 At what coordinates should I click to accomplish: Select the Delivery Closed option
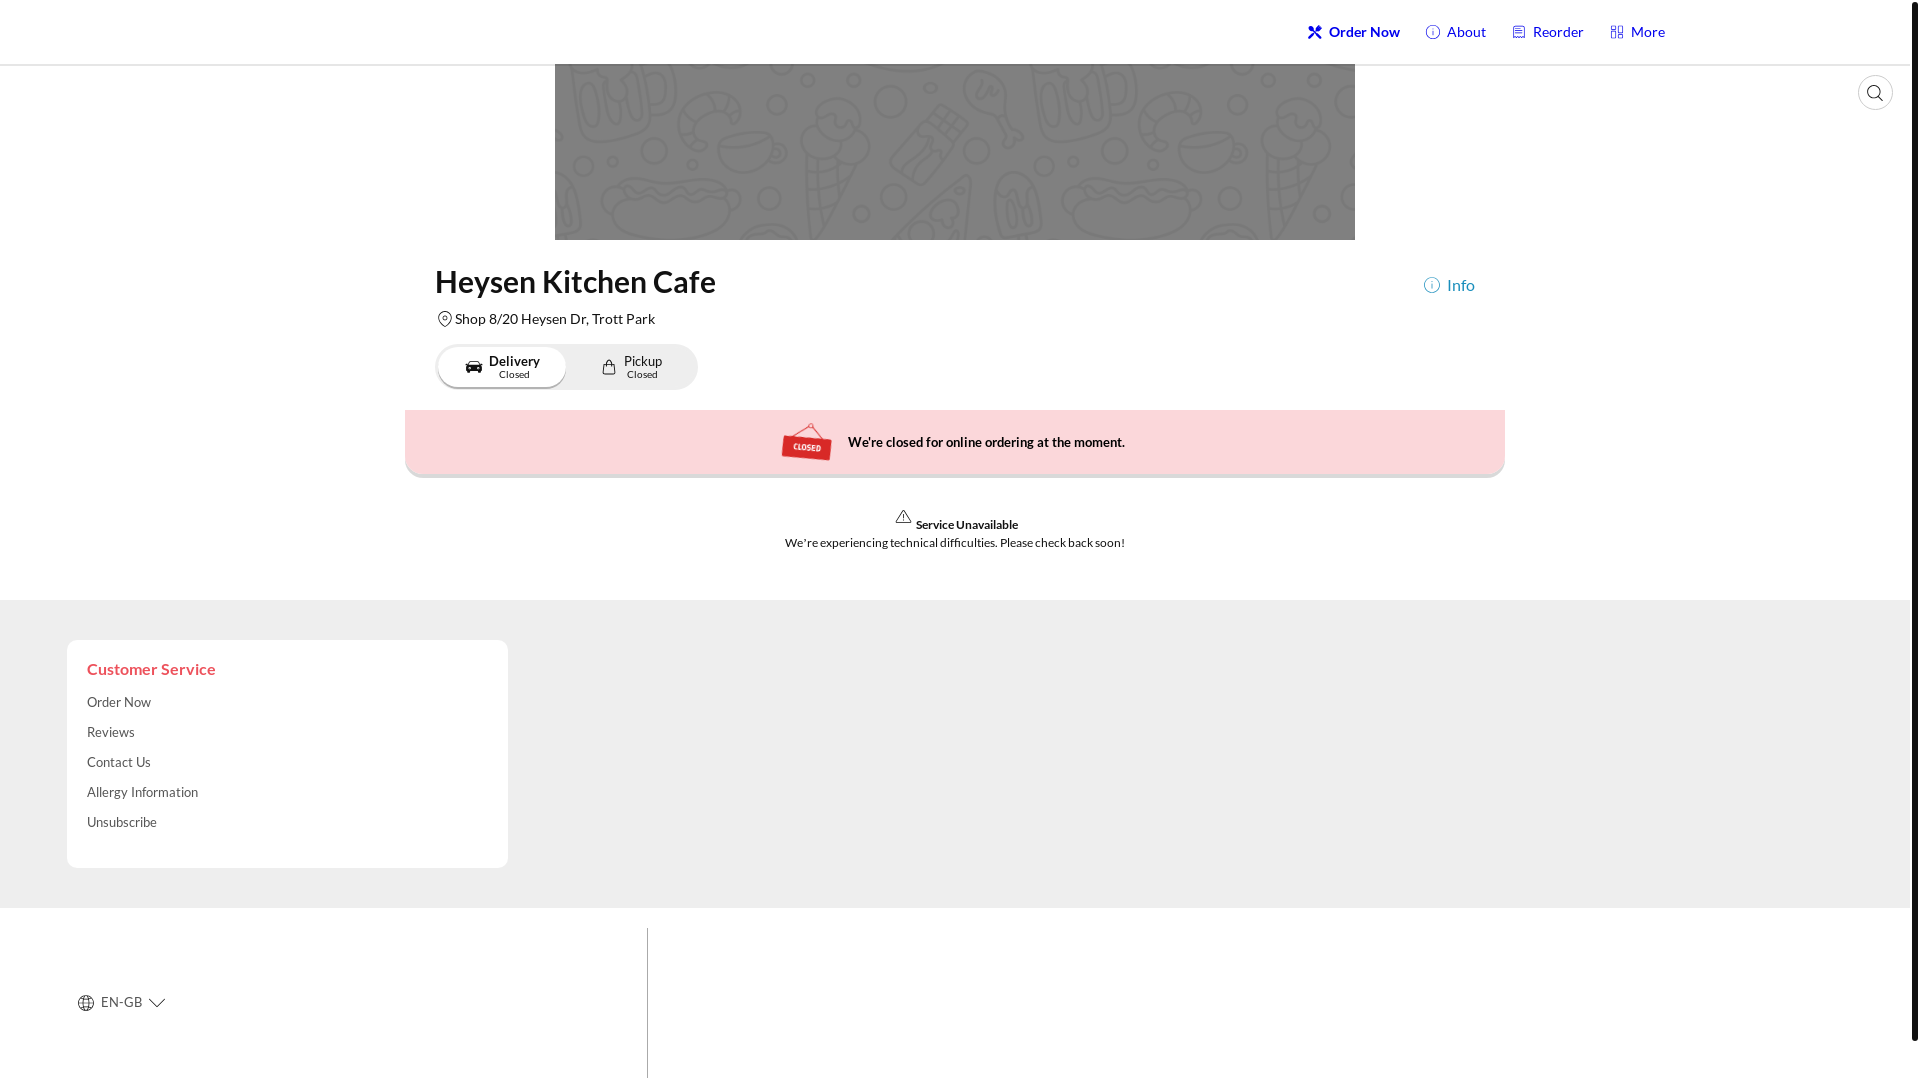pyautogui.click(x=502, y=367)
